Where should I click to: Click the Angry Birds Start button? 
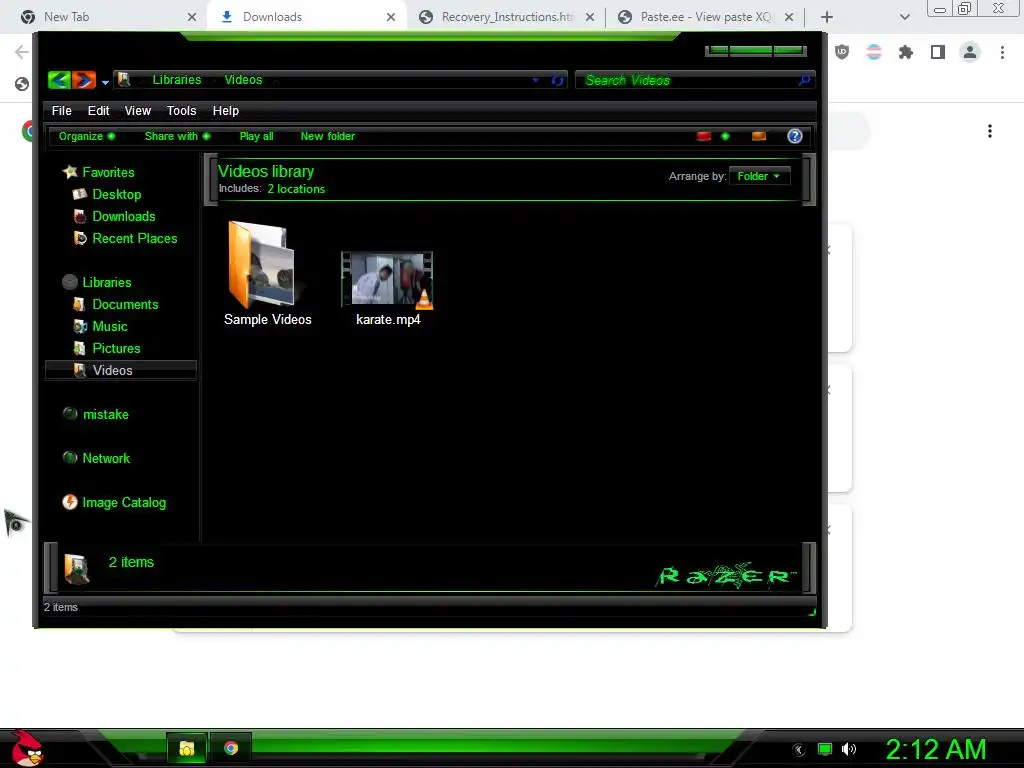pyautogui.click(x=27, y=748)
